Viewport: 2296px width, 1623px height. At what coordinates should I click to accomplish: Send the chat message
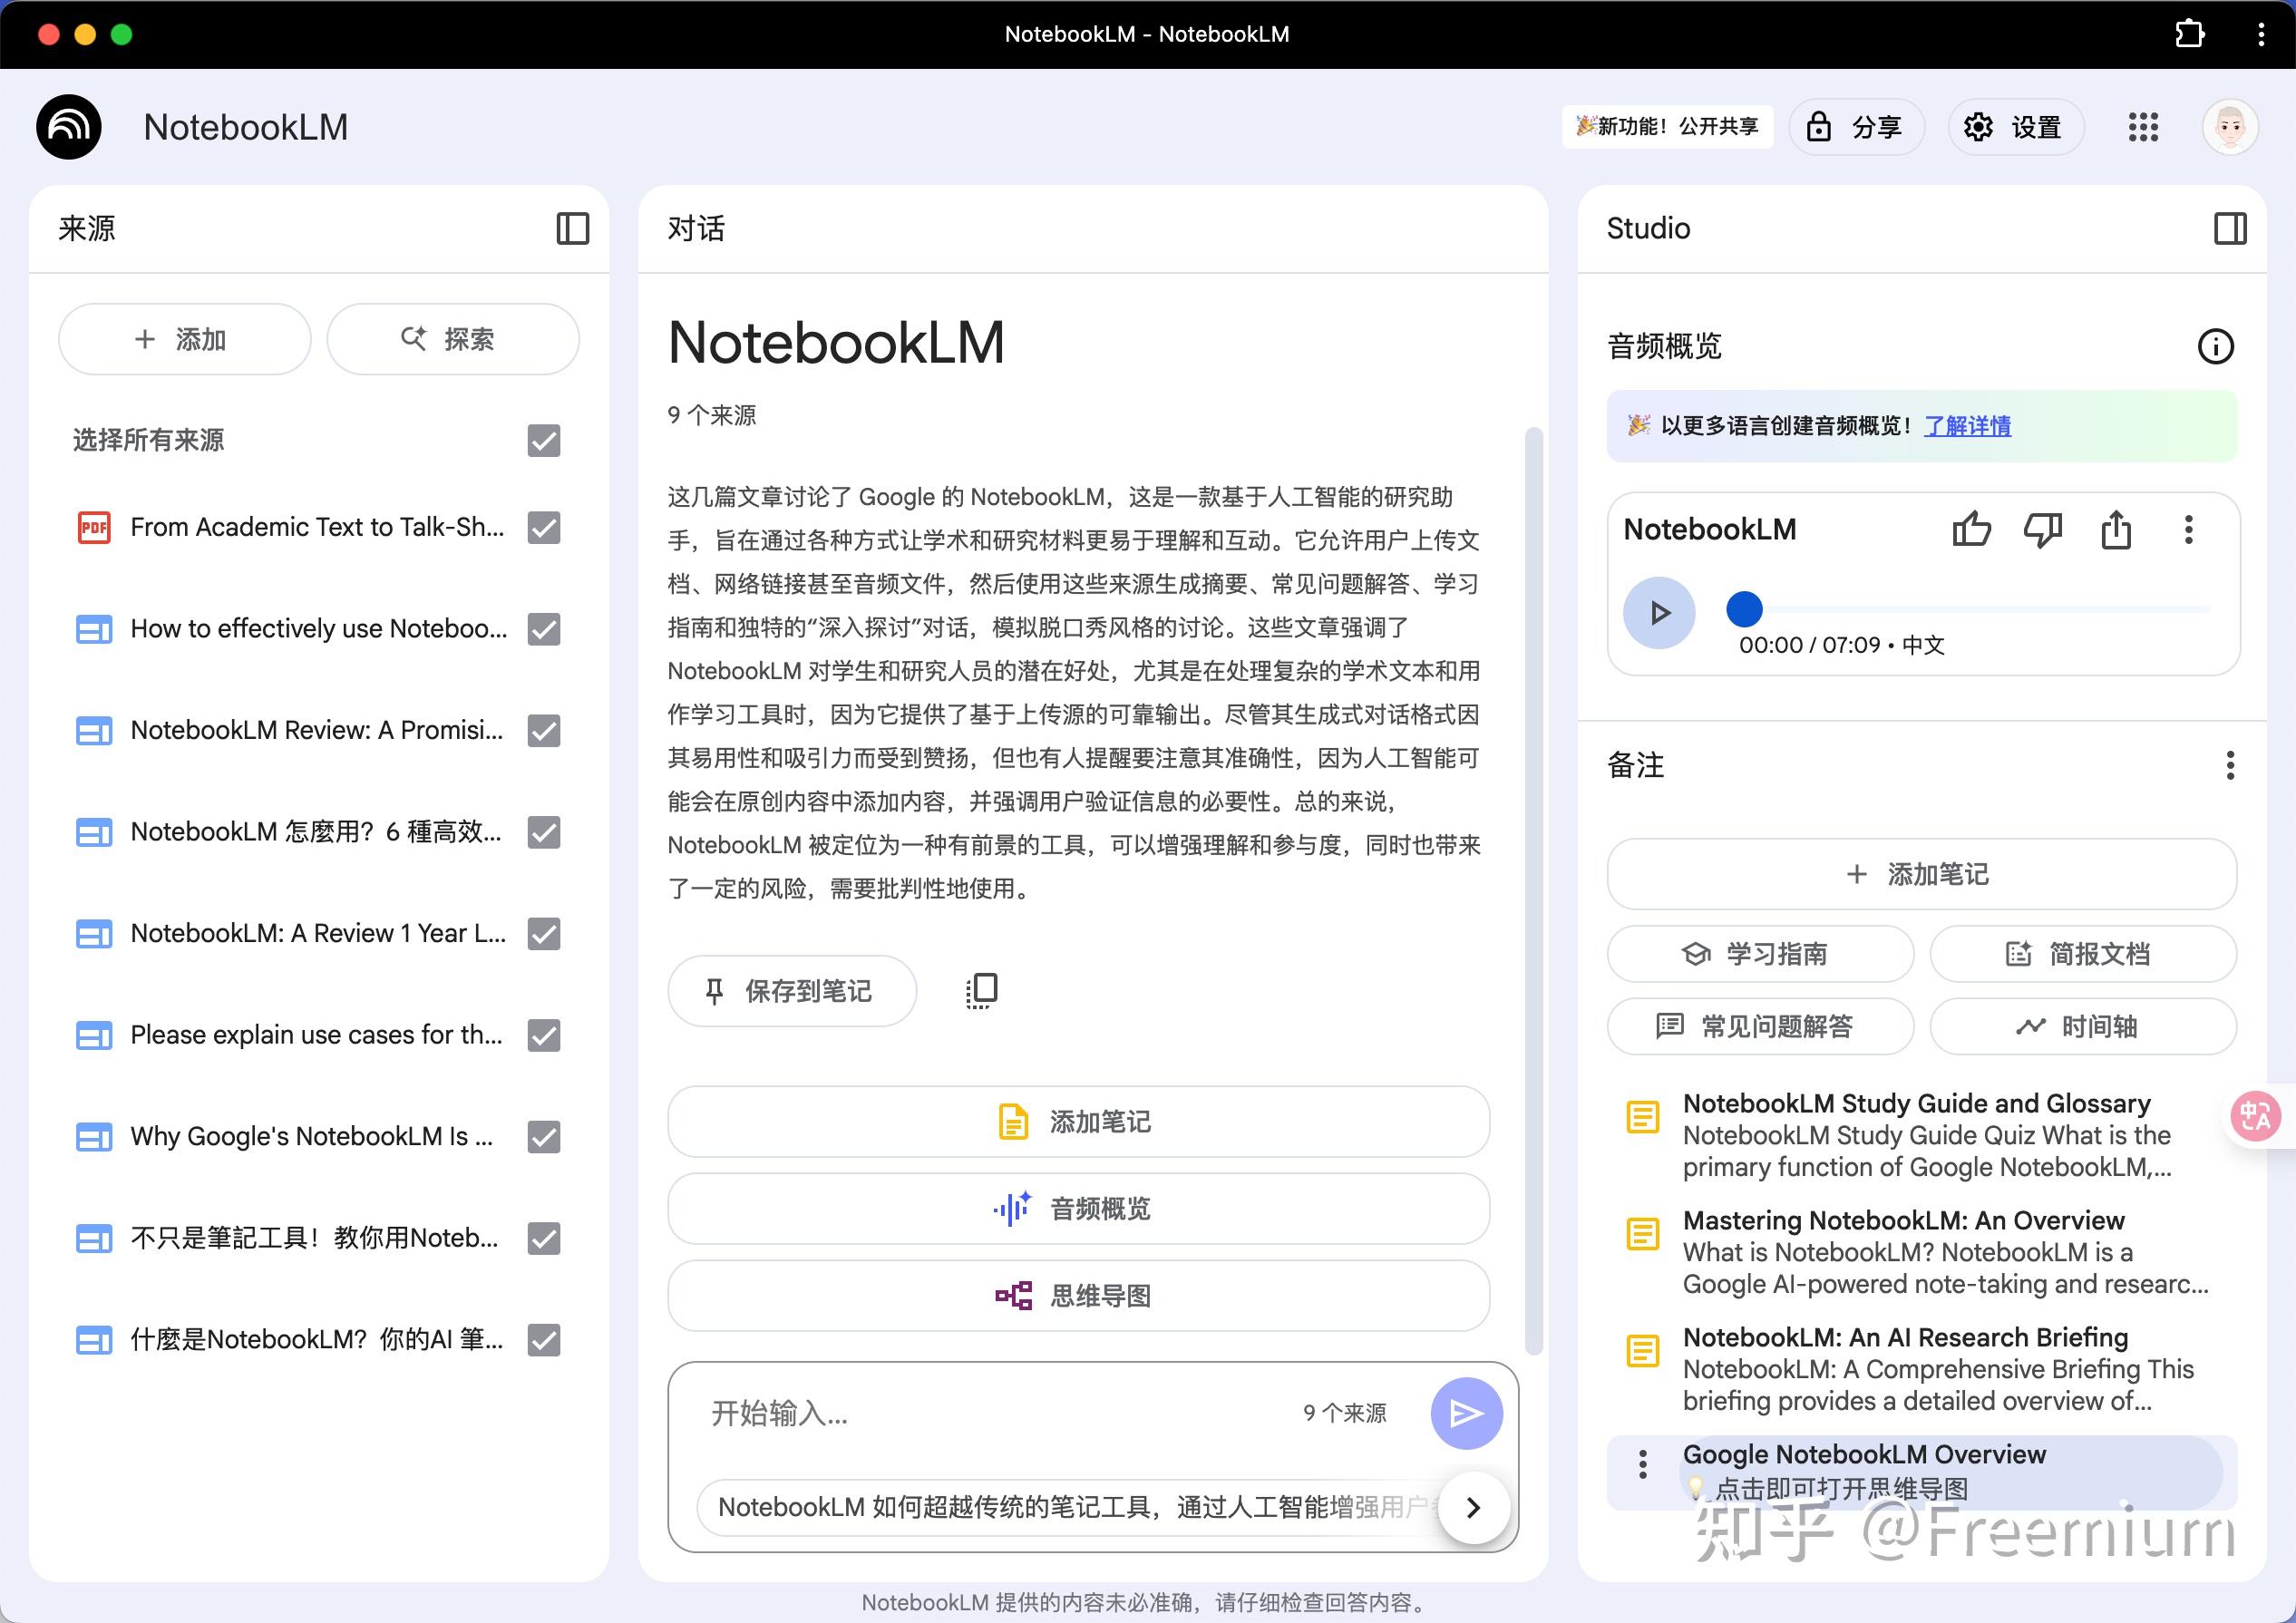coord(1466,1413)
